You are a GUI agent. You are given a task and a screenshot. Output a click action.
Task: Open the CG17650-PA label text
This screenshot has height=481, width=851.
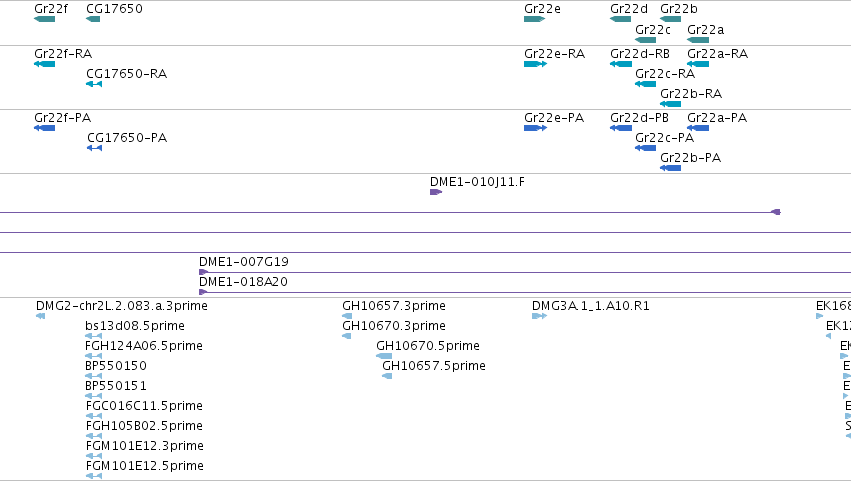tap(127, 138)
